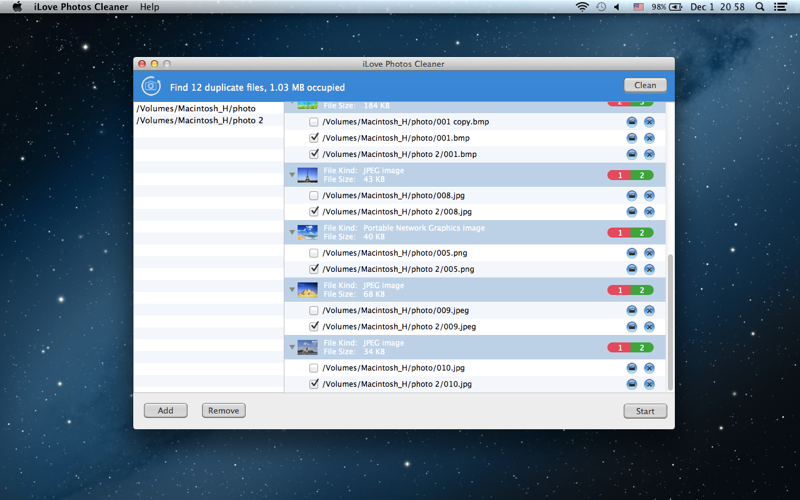Check the photo/010.jpg checkbox

coord(314,368)
